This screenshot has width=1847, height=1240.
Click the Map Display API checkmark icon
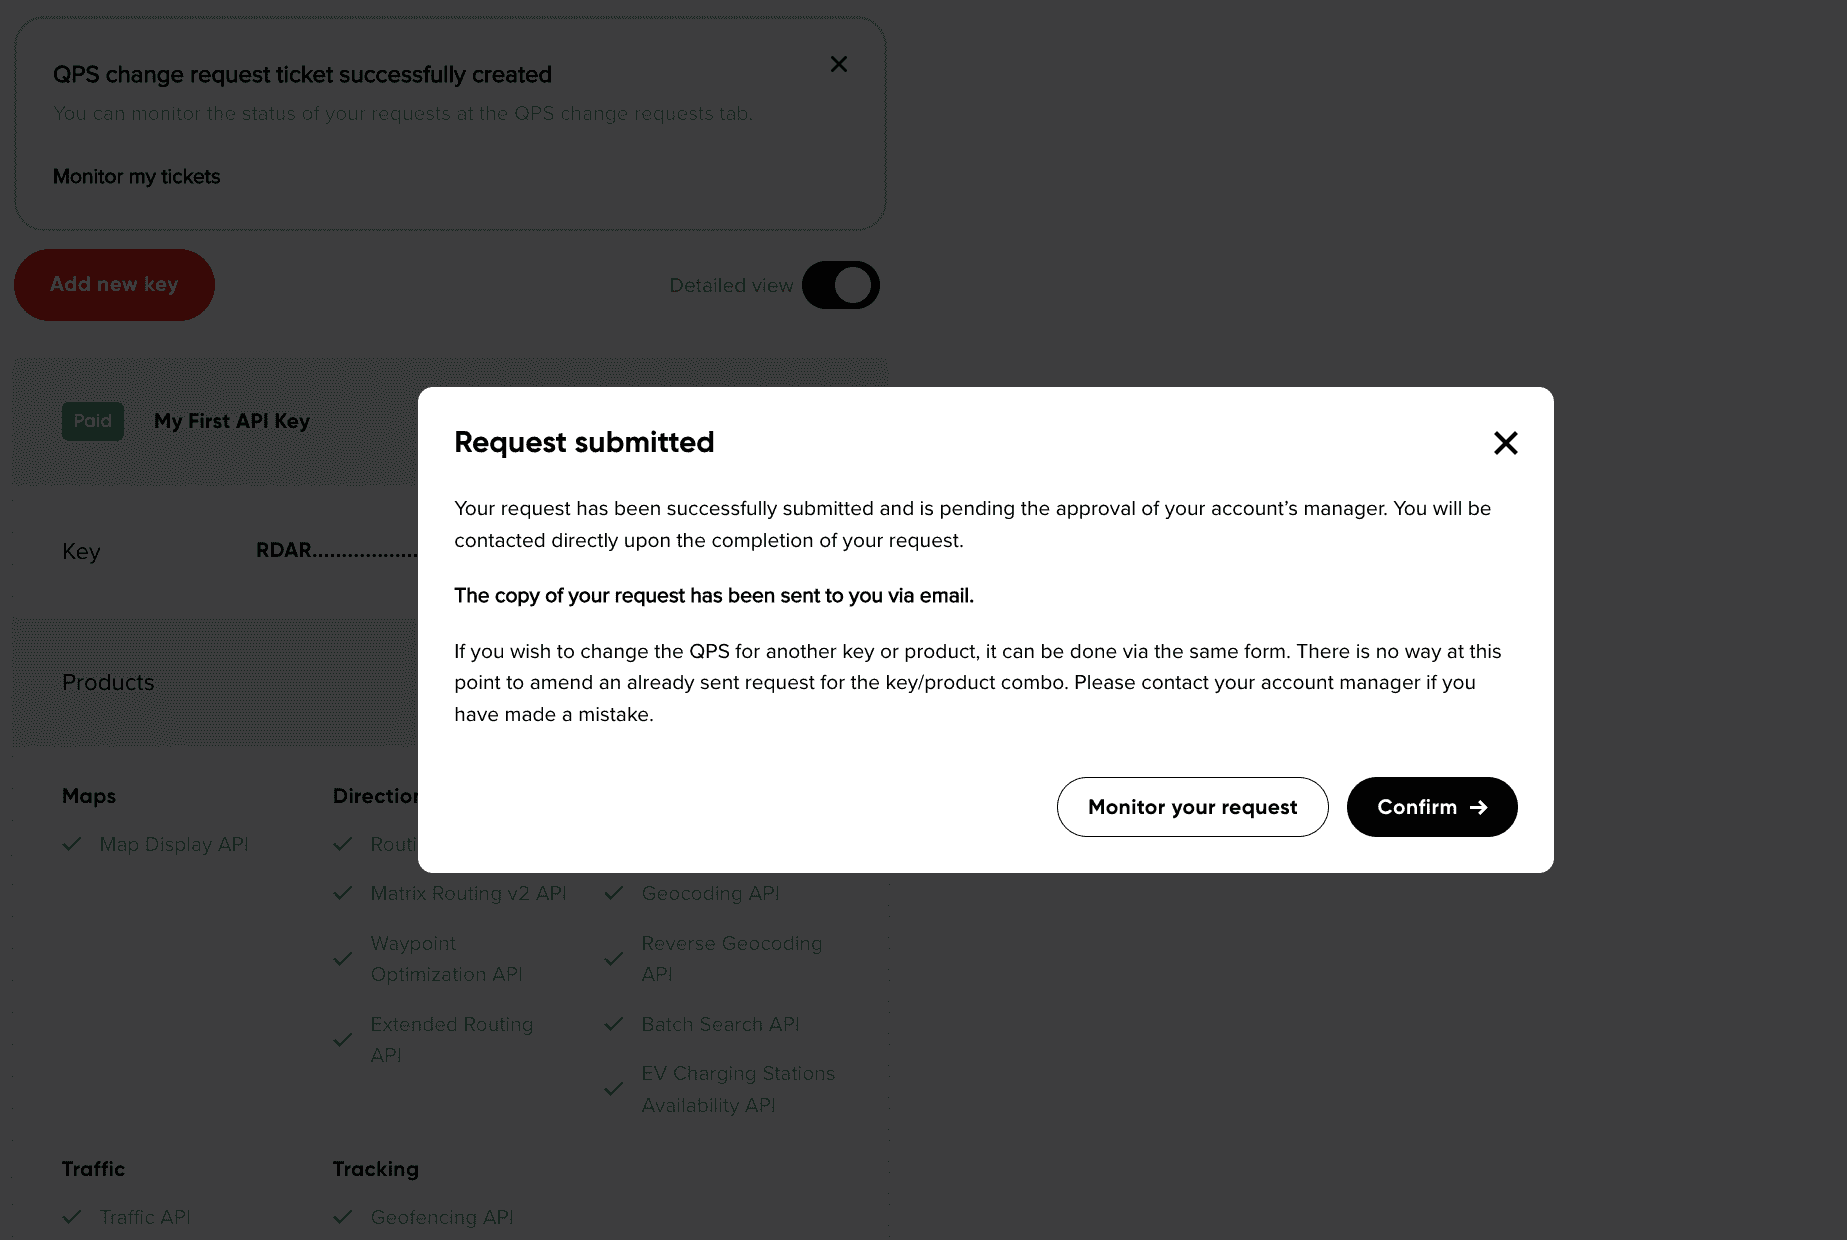coord(72,844)
